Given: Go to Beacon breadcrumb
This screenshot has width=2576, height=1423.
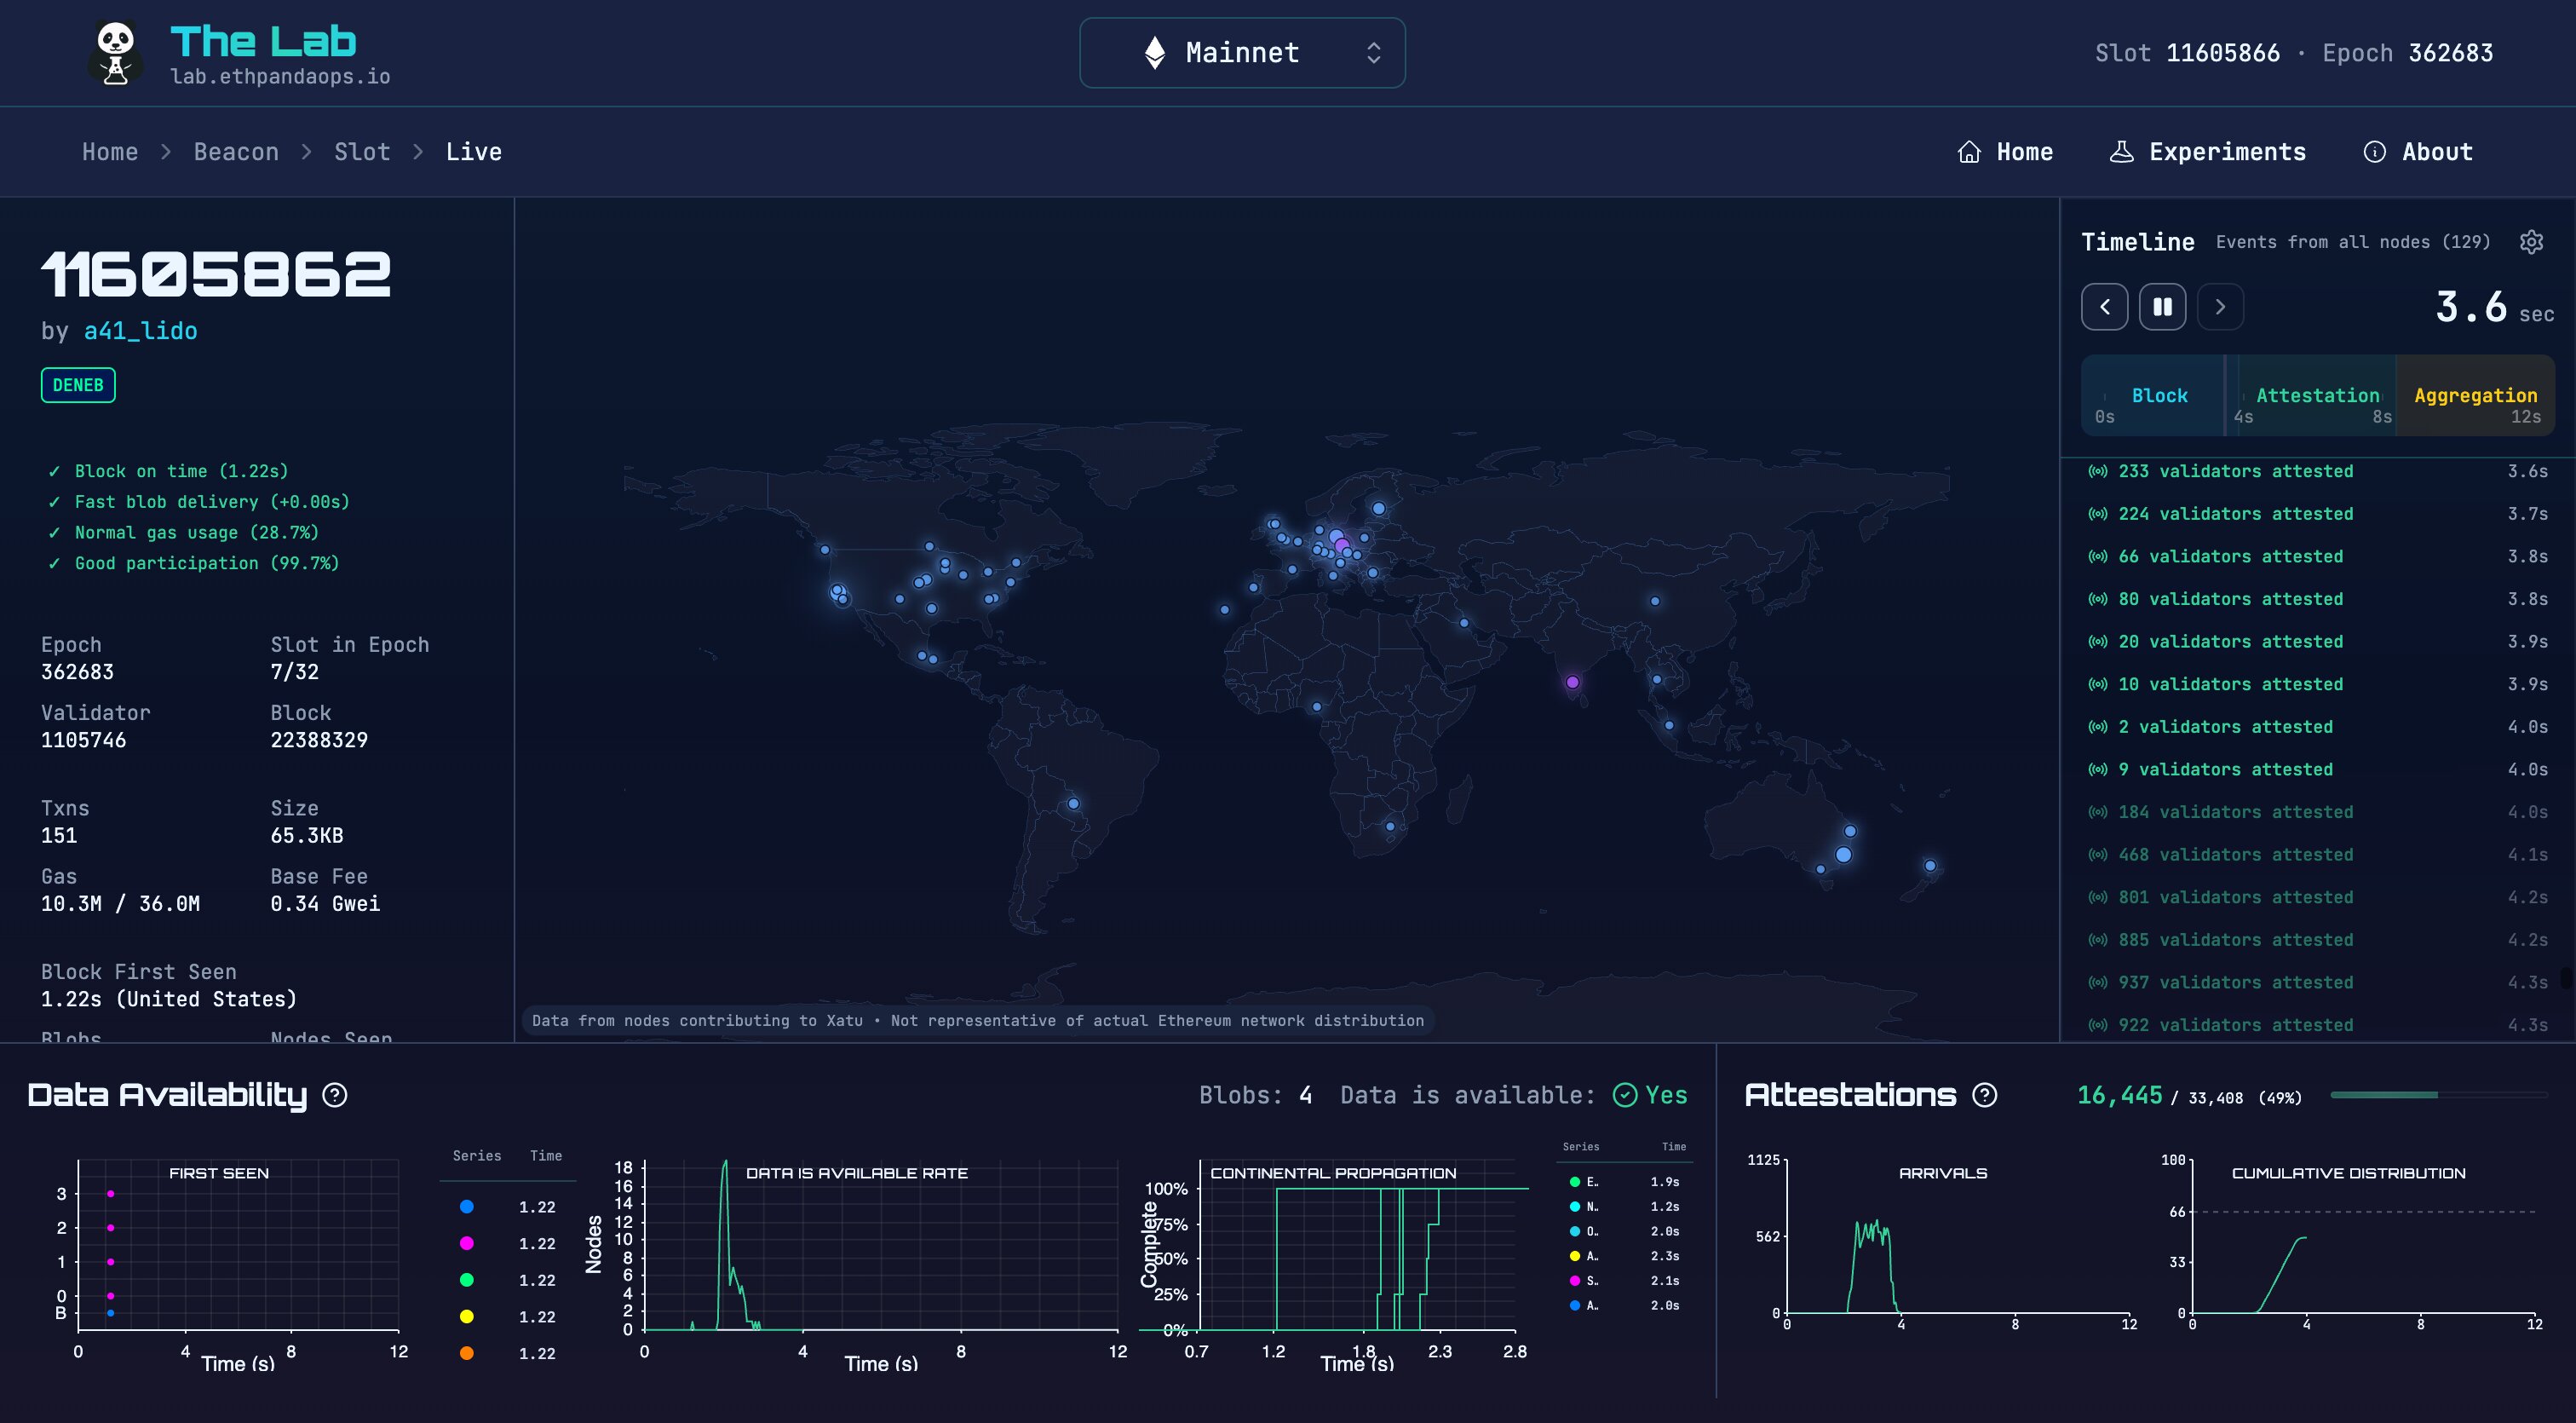Looking at the screenshot, I should [x=236, y=152].
